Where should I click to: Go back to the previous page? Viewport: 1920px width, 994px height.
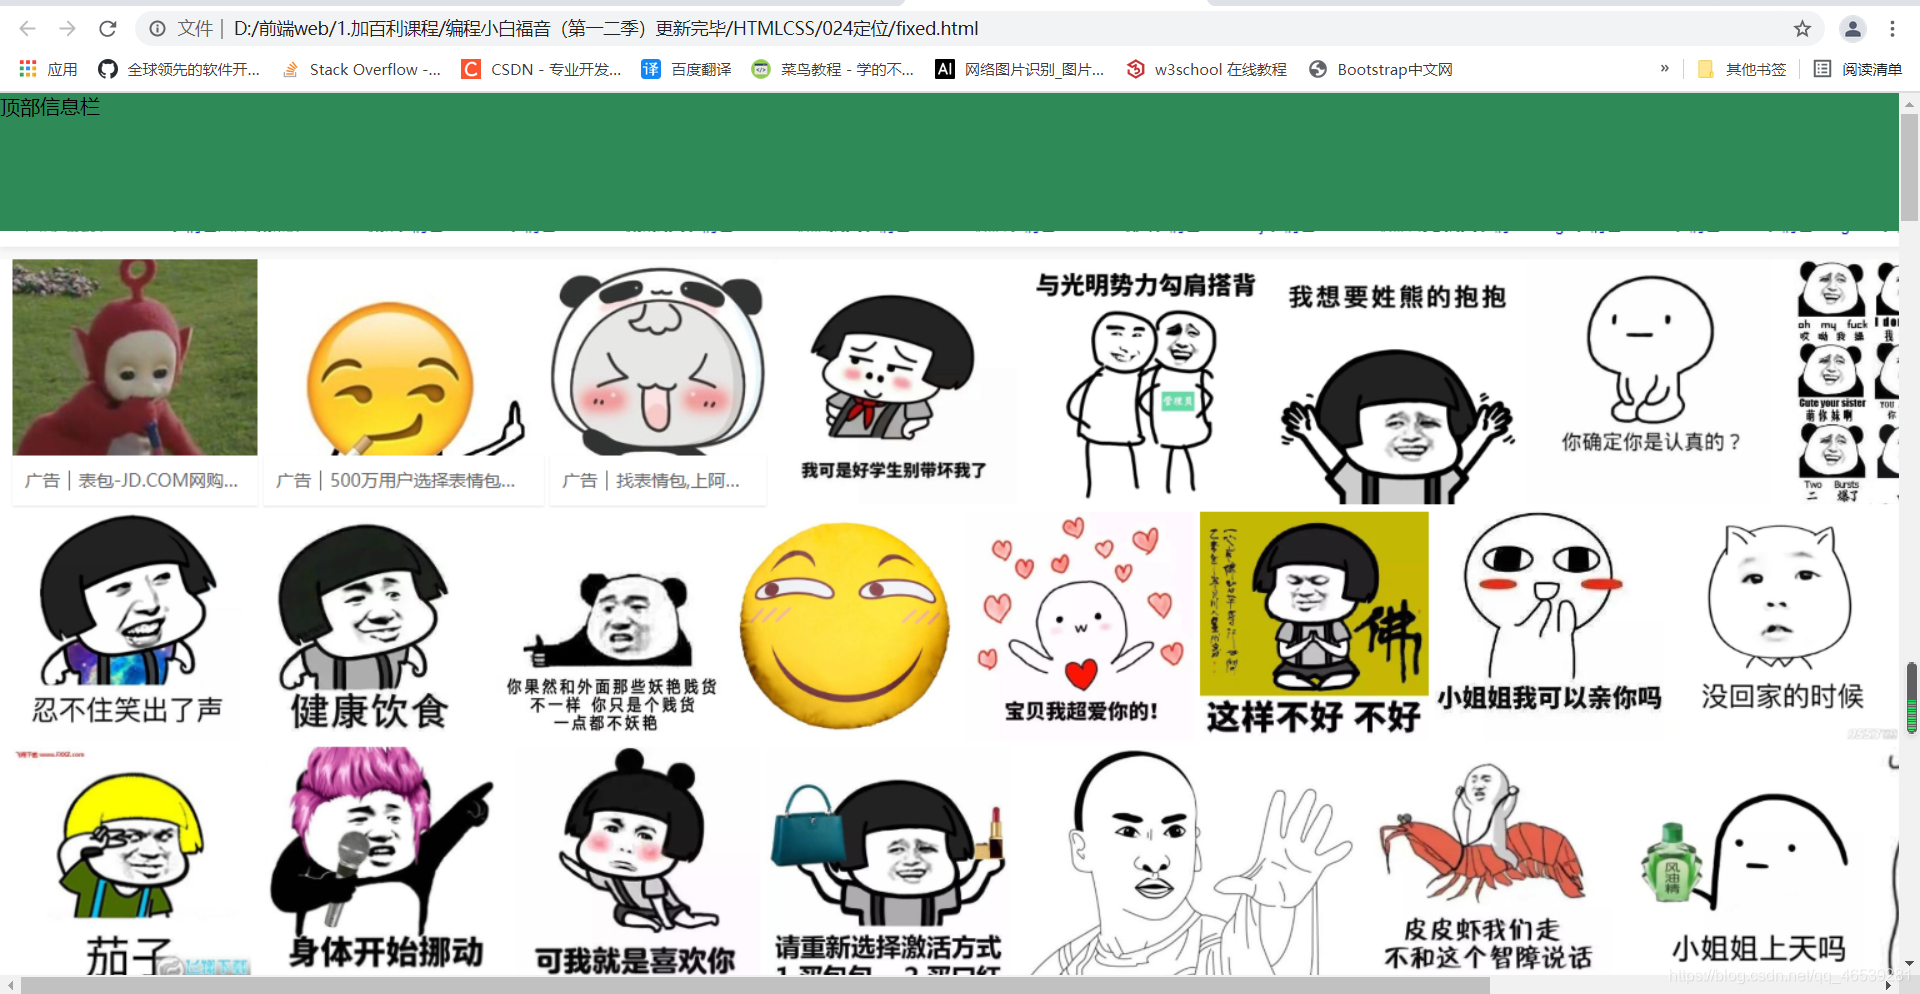(x=28, y=29)
